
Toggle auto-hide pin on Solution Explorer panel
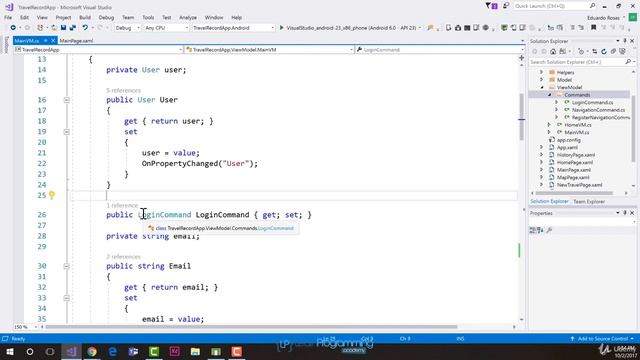pos(625,41)
